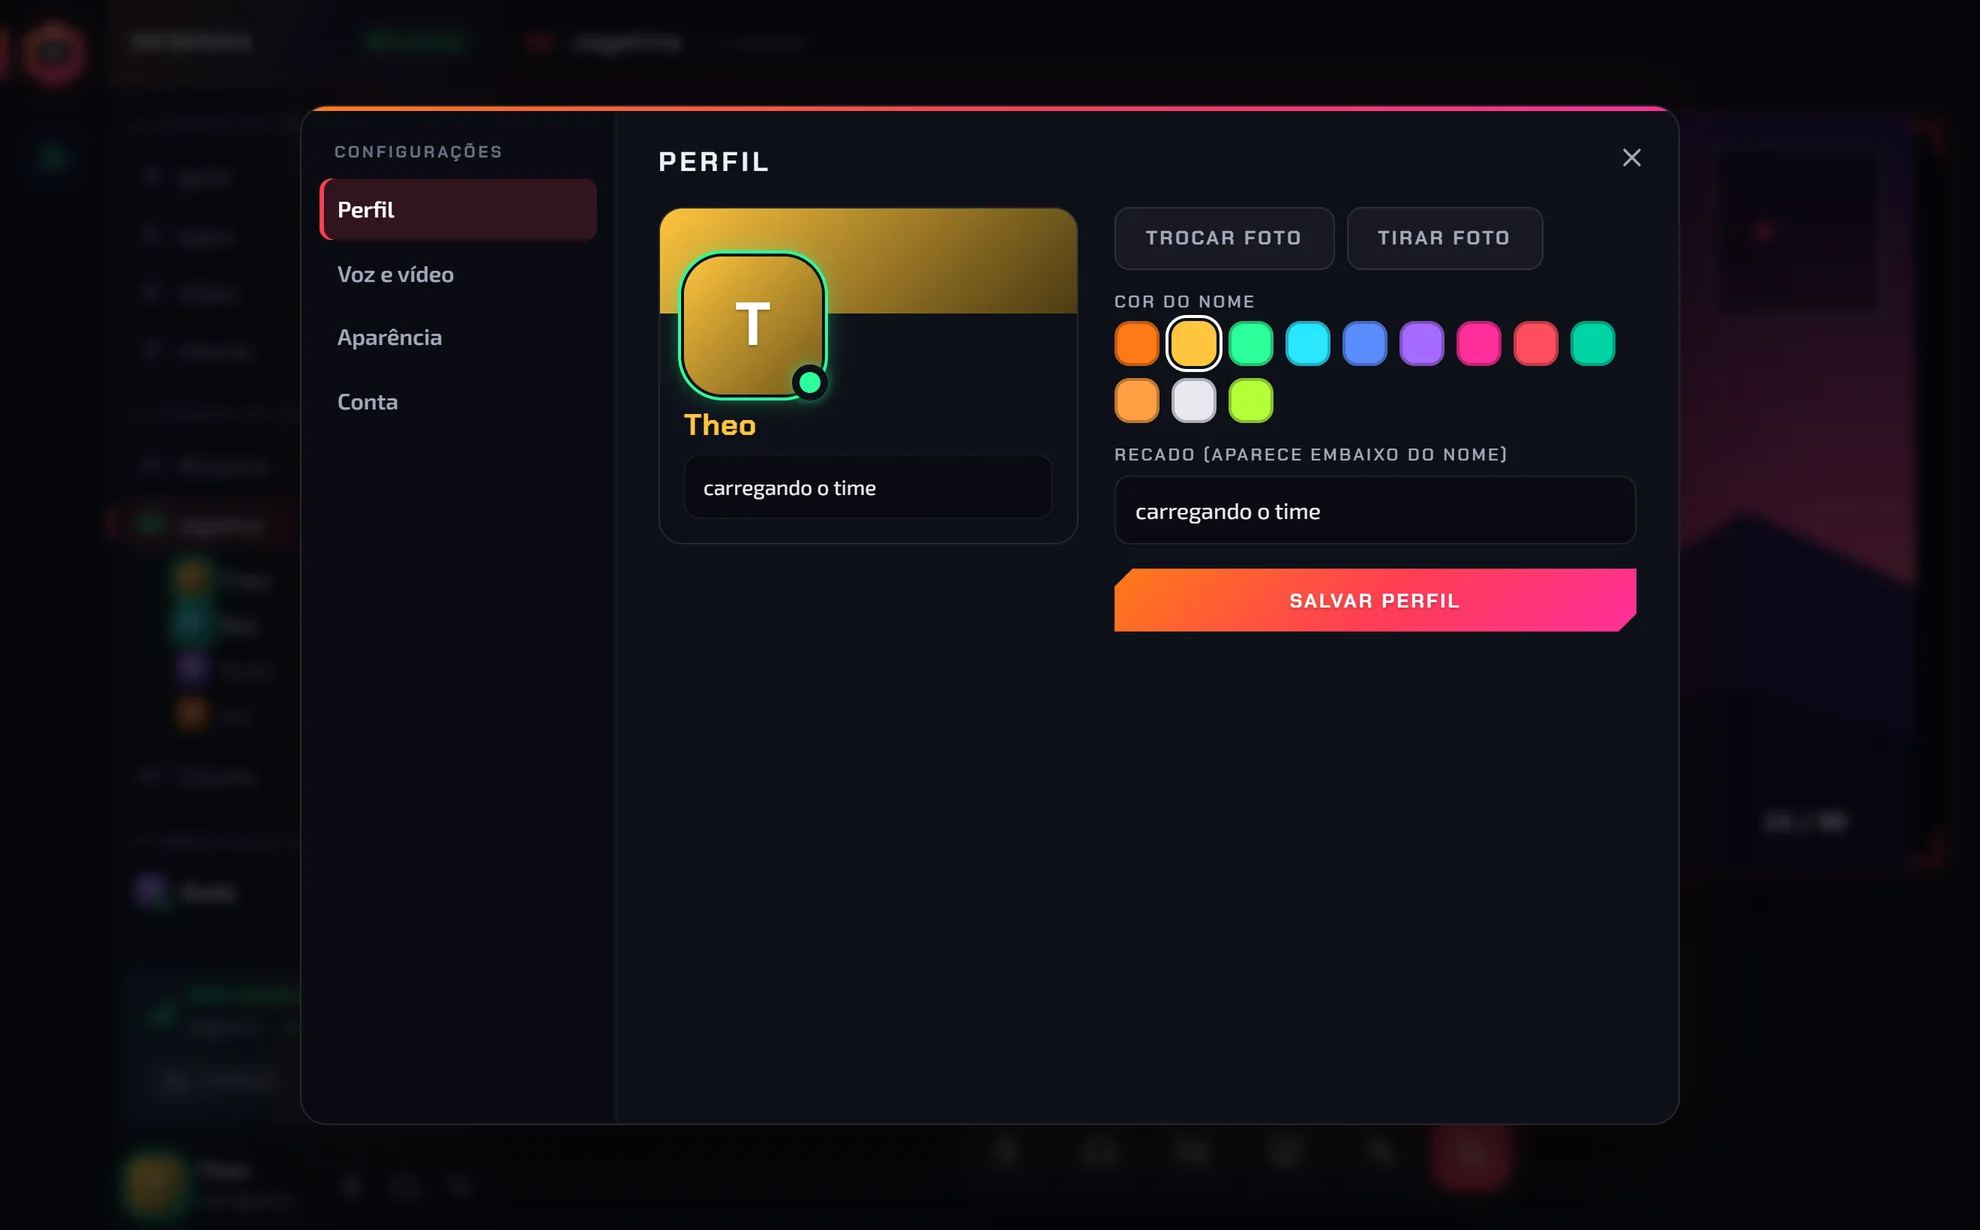1980x1230 pixels.
Task: Close the settings dialog with X
Action: 1631,158
